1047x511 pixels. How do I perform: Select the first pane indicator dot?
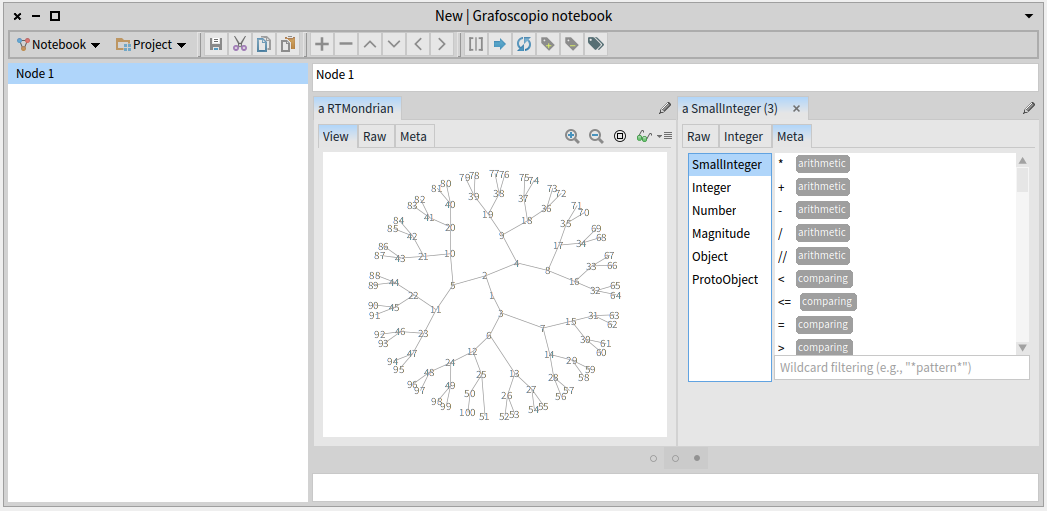pos(653,458)
